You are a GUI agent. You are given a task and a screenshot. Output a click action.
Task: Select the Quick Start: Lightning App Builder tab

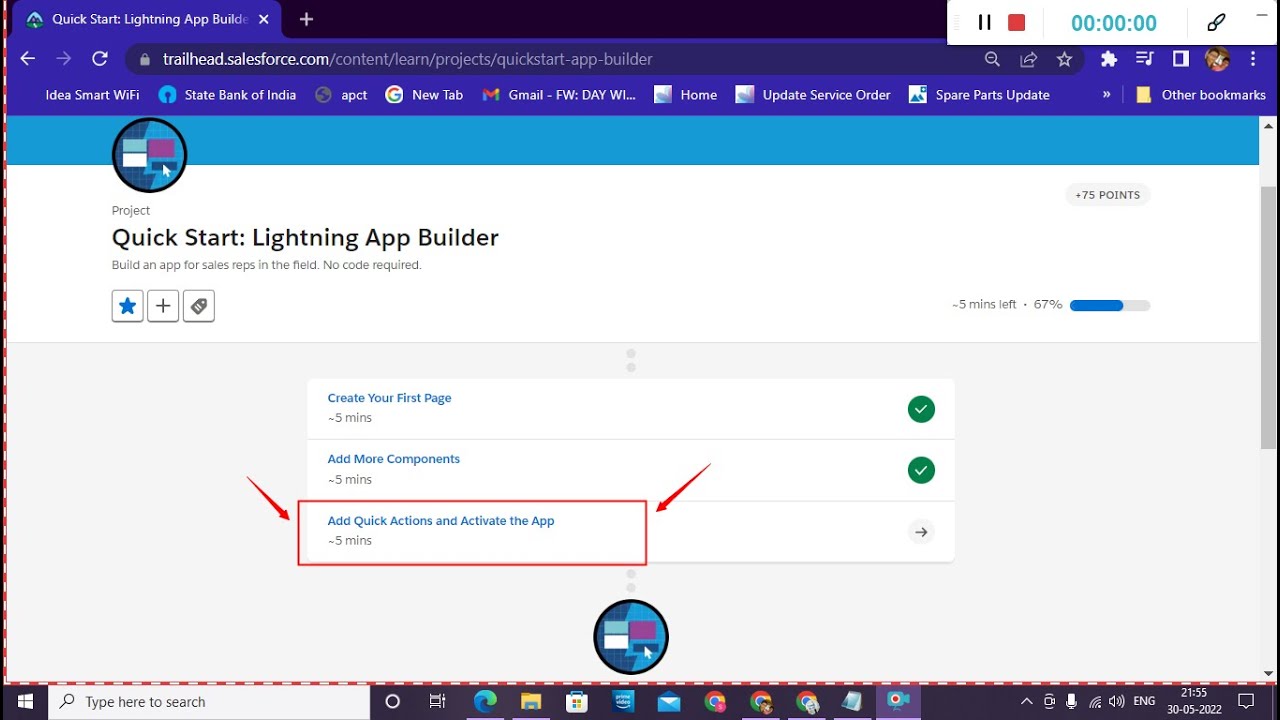coord(147,19)
